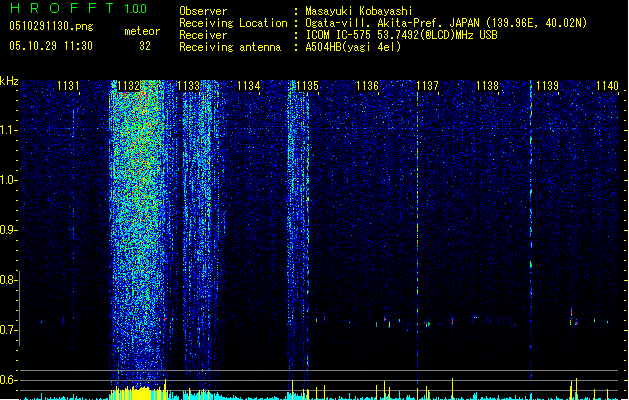Click the ICOM IC-575 53.7492 receiver text
629x400 pixels.
pyautogui.click(x=401, y=35)
